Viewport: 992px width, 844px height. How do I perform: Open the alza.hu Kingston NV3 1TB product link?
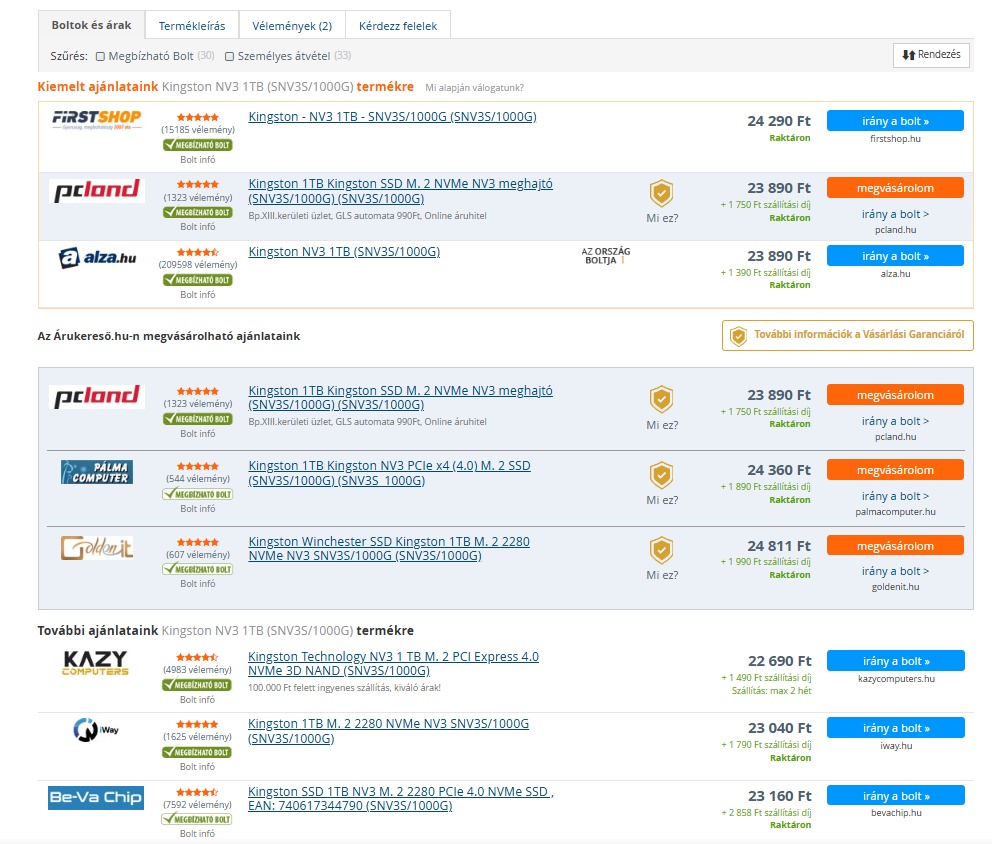click(x=344, y=252)
